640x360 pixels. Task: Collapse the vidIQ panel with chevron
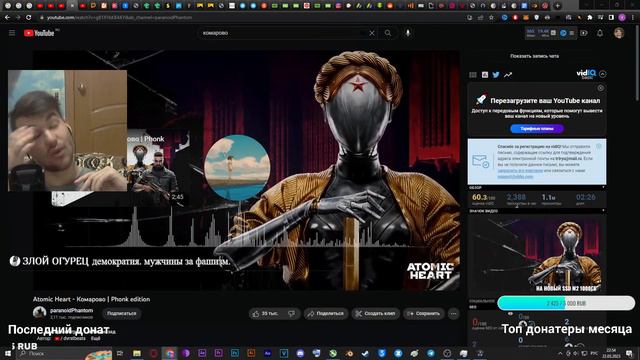602,74
